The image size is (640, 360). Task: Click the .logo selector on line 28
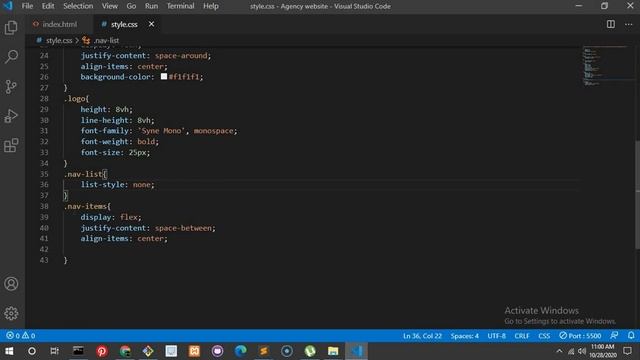coord(75,98)
